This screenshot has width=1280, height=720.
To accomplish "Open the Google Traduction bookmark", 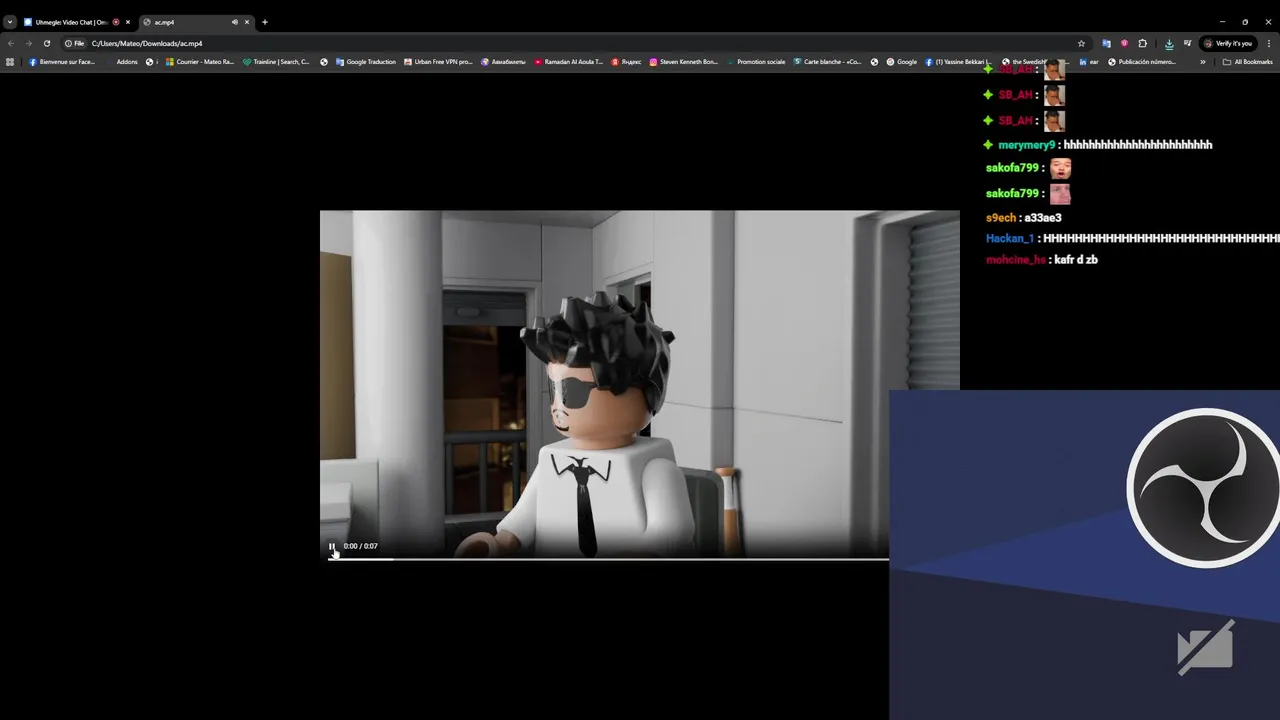I will tap(366, 62).
